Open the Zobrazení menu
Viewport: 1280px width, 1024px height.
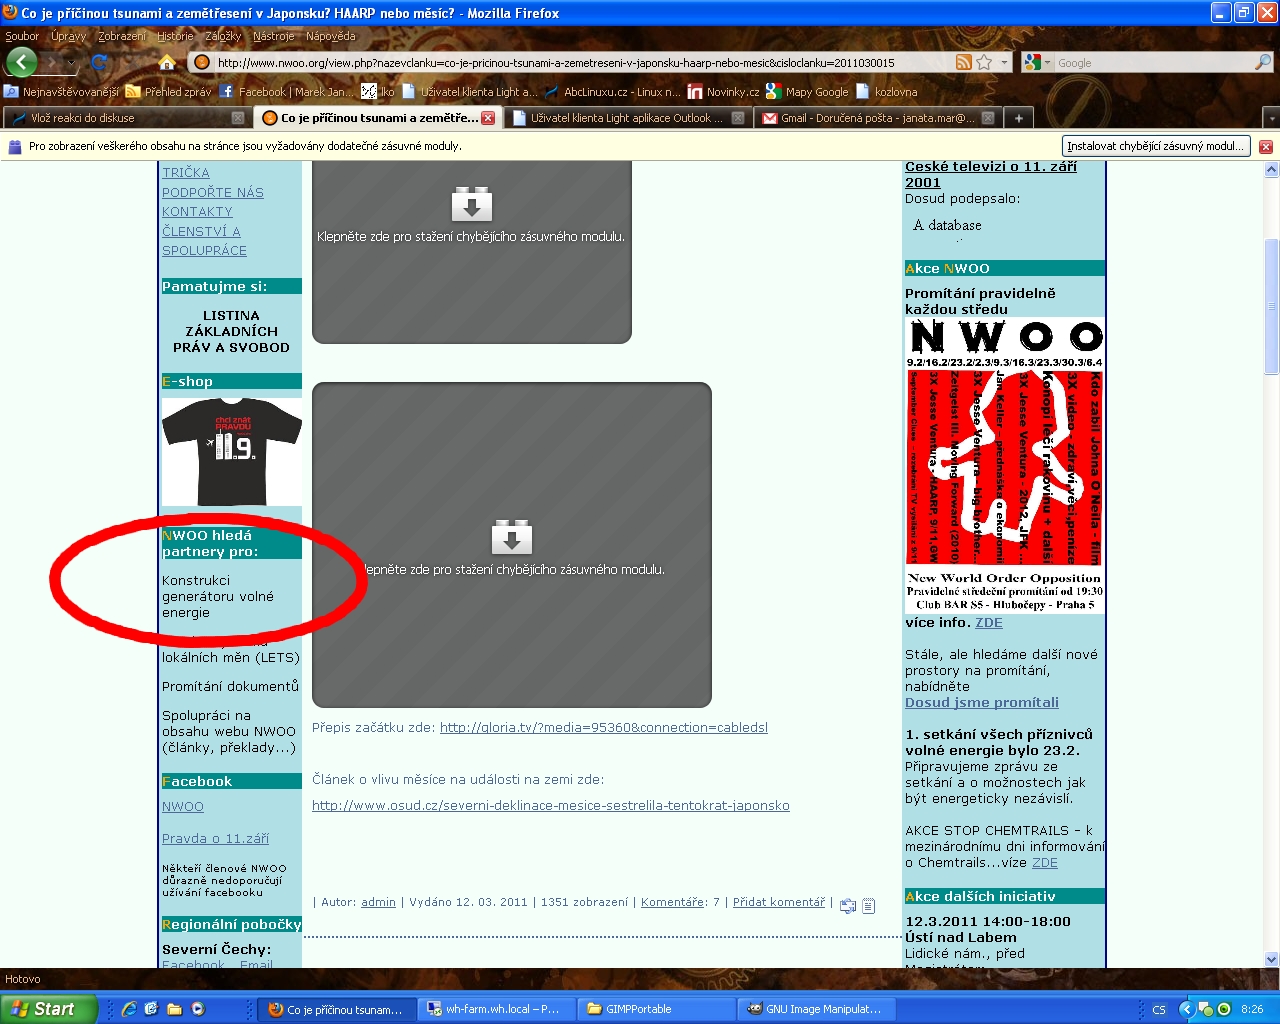122,36
